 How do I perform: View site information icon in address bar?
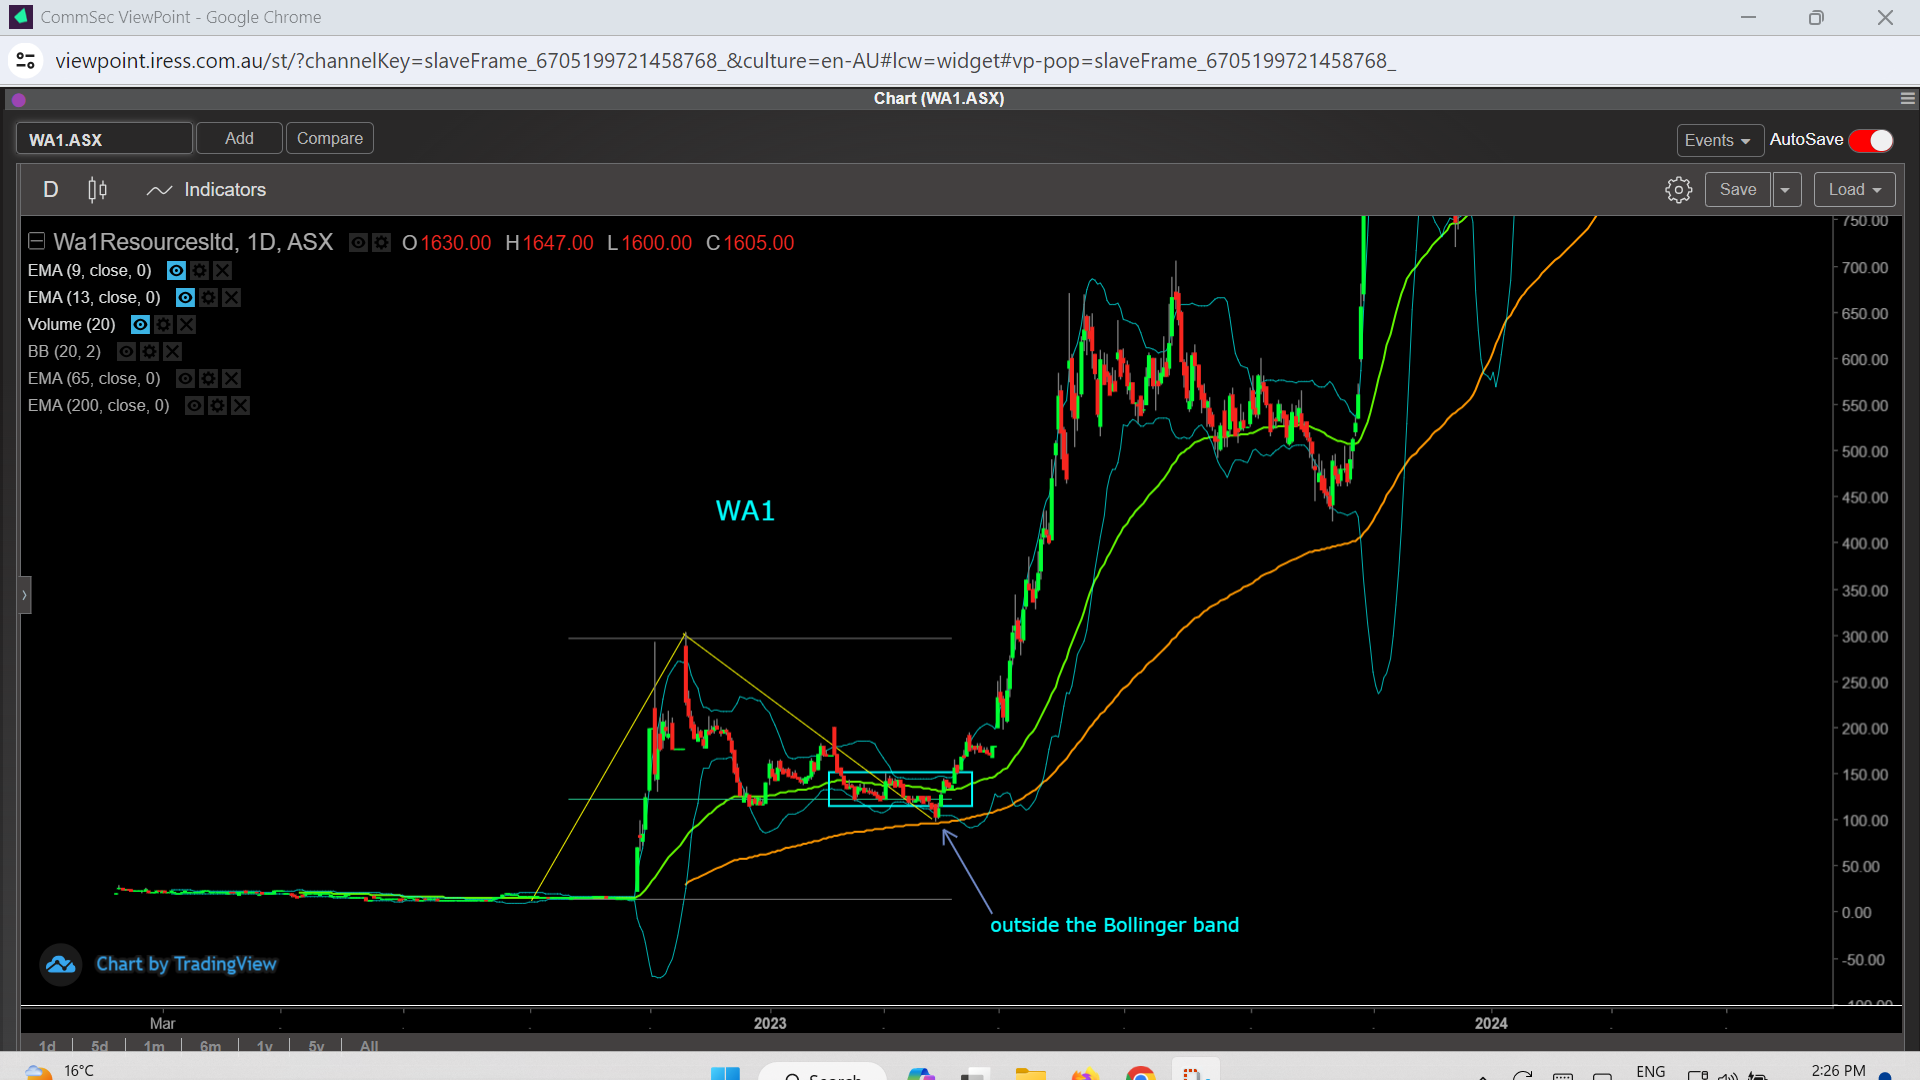pos(26,61)
